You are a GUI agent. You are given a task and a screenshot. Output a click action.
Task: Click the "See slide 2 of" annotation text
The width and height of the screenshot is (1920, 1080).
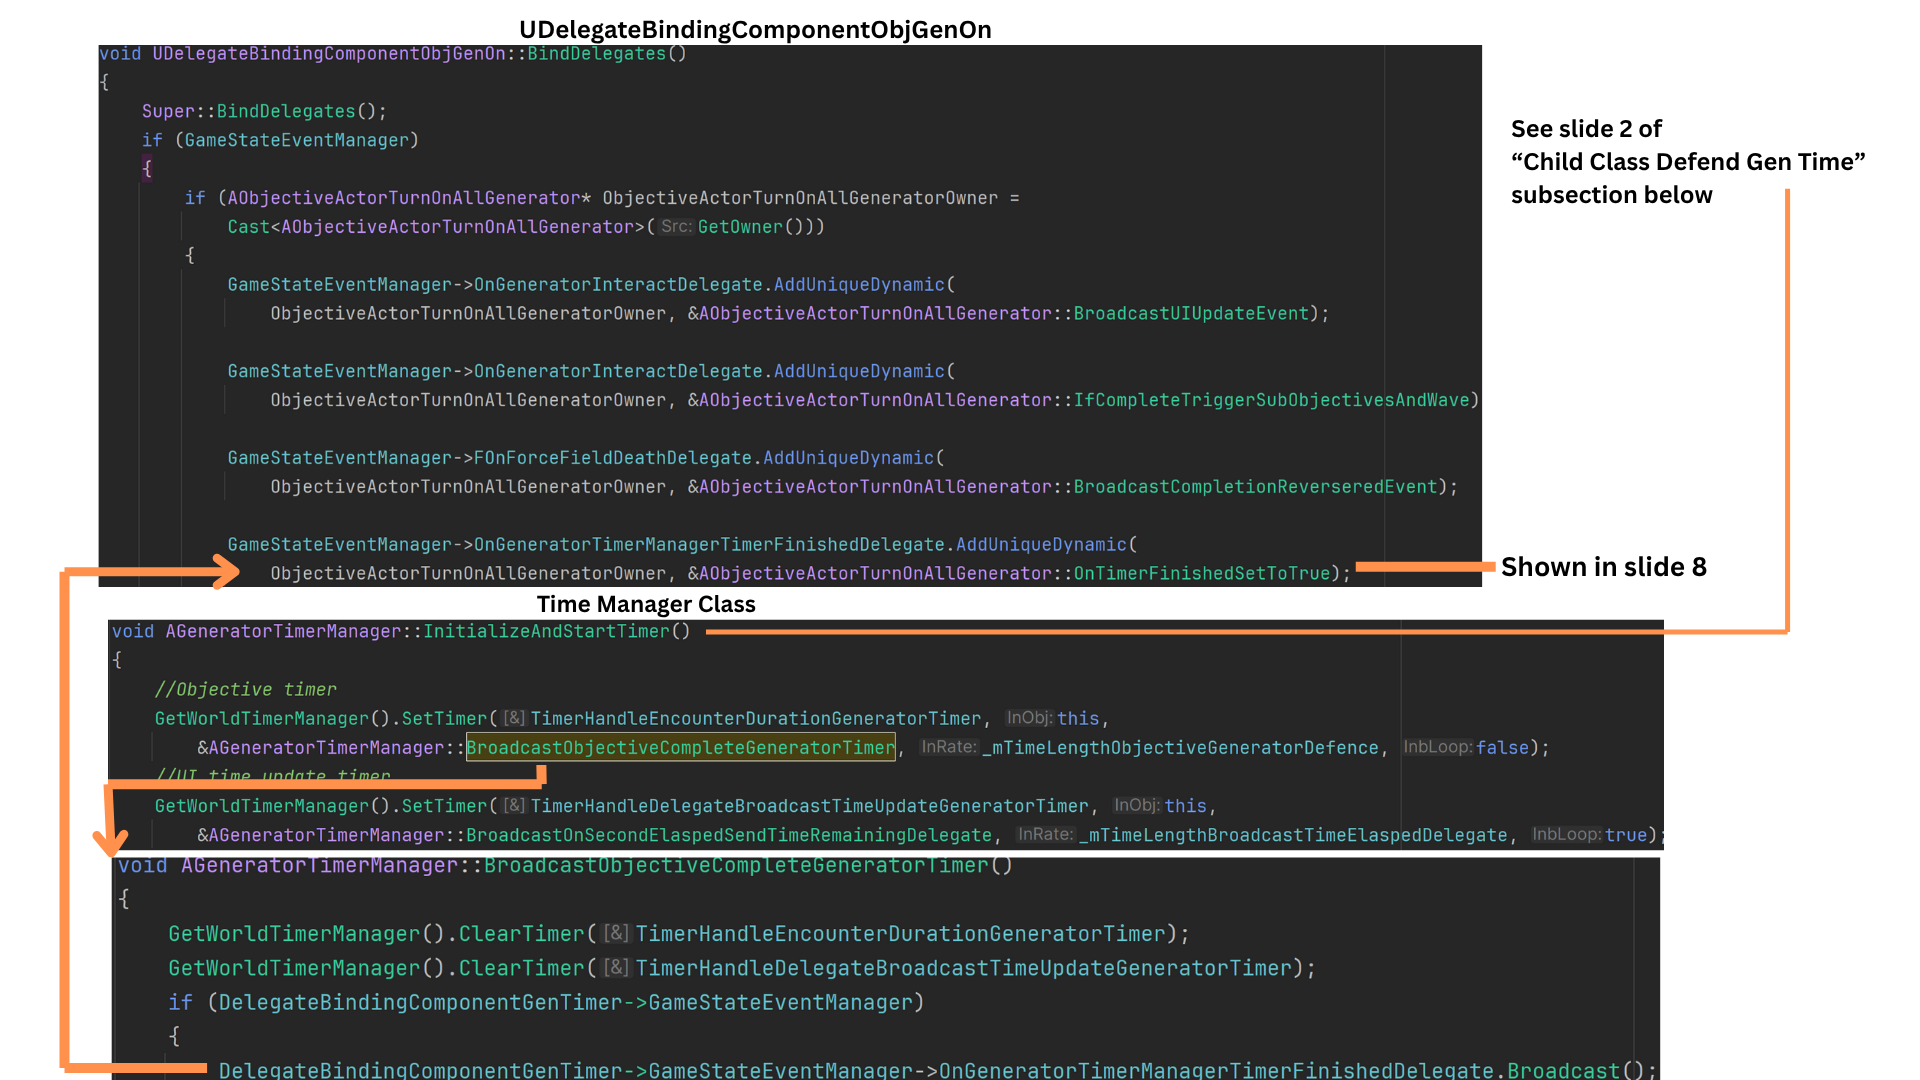click(x=1586, y=129)
